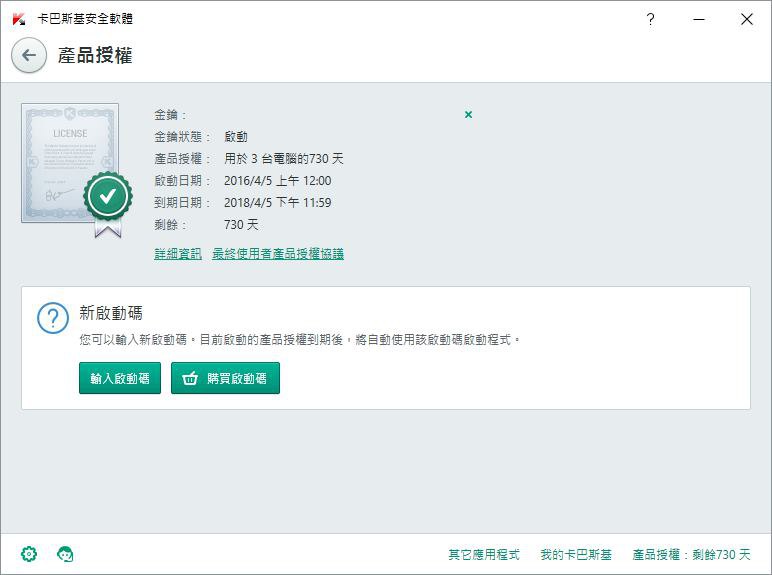This screenshot has height=575, width=772.
Task: Click the 卡巴斯基安全軟體 title bar text
Action: 85,19
